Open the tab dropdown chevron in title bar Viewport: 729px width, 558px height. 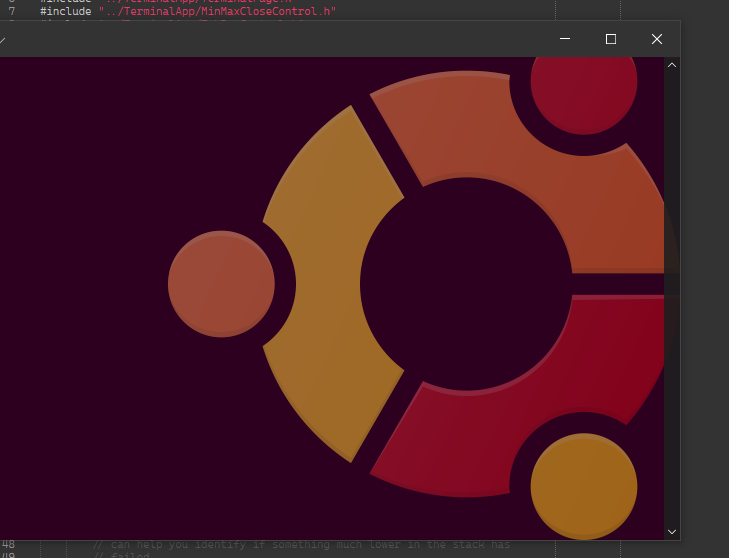2,40
